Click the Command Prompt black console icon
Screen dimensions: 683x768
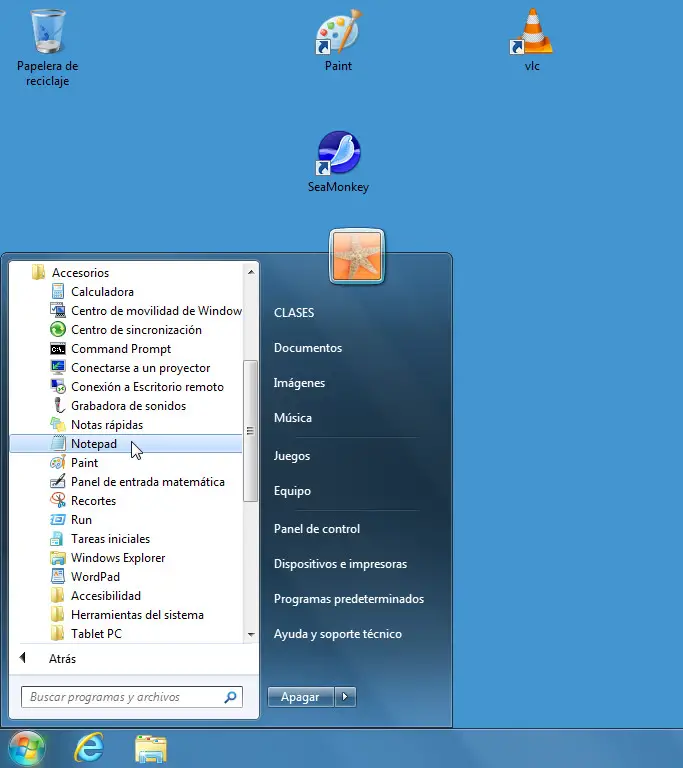tap(58, 349)
